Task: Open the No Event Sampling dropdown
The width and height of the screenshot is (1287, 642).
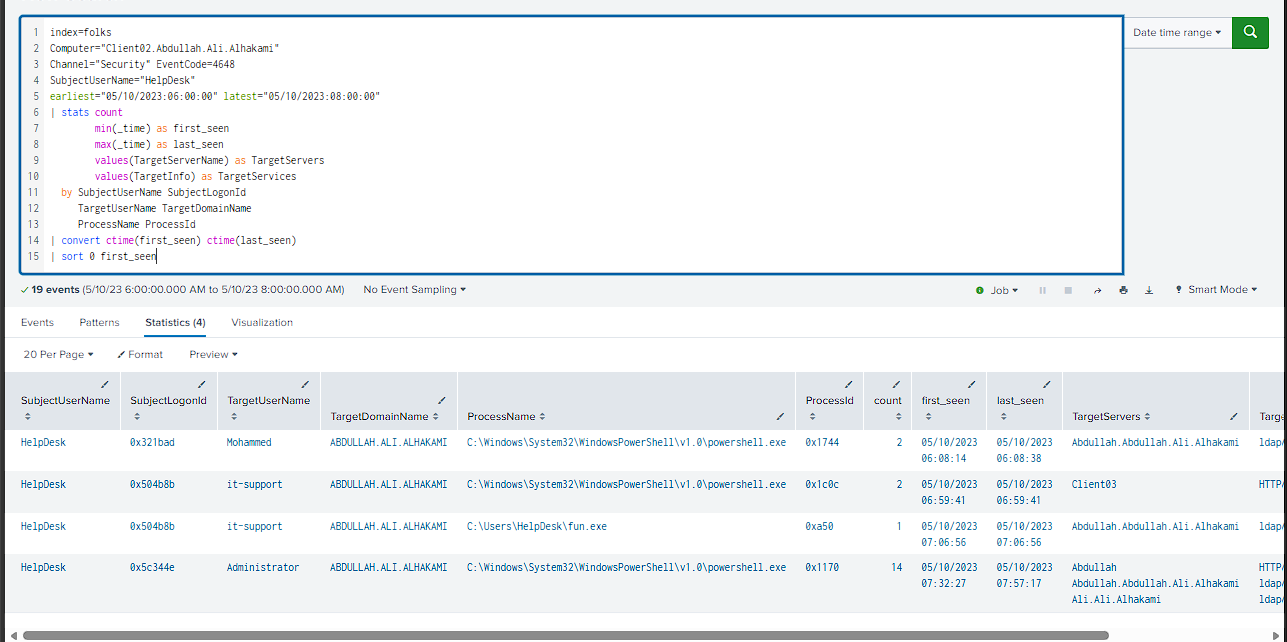Action: pos(415,290)
